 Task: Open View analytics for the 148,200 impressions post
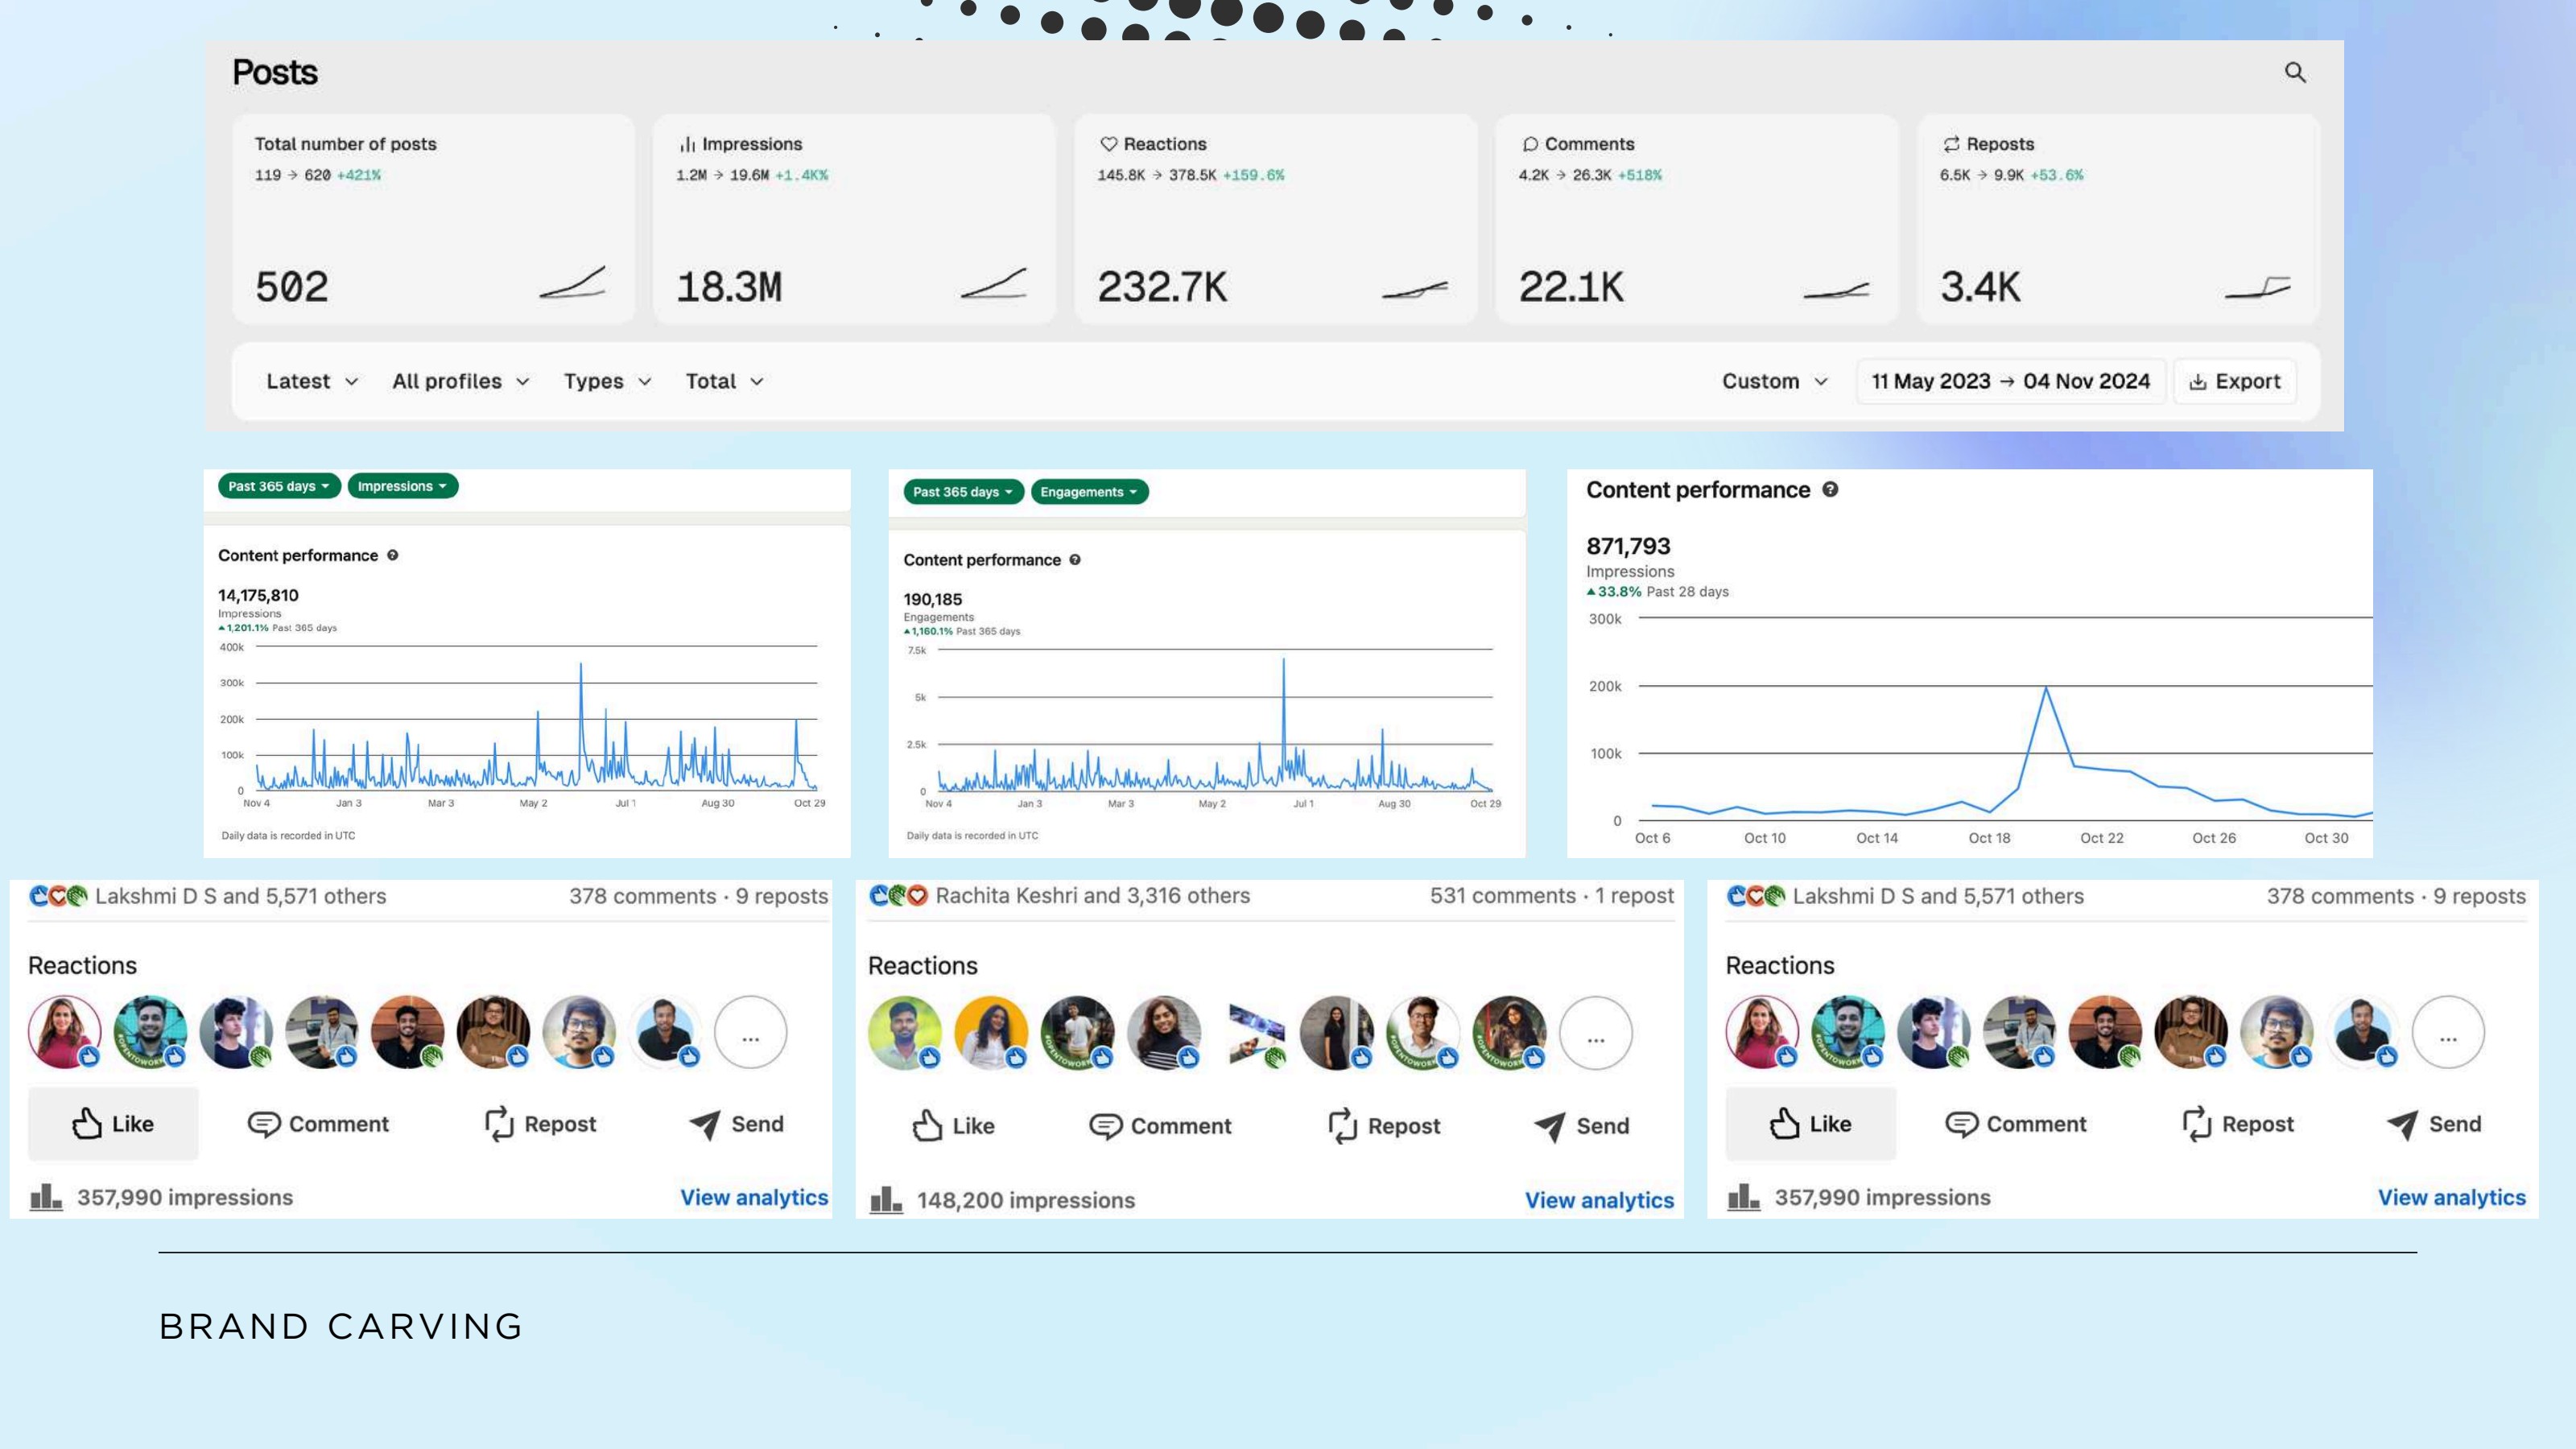1599,1200
